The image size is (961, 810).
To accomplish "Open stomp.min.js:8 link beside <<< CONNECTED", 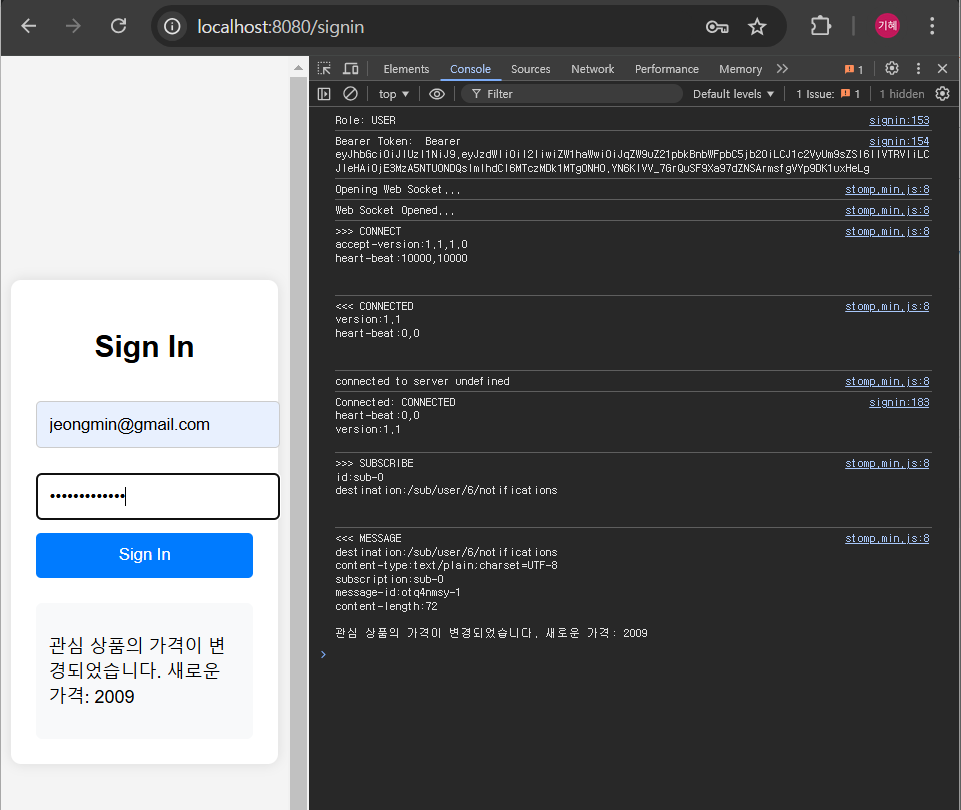I will coord(887,306).
